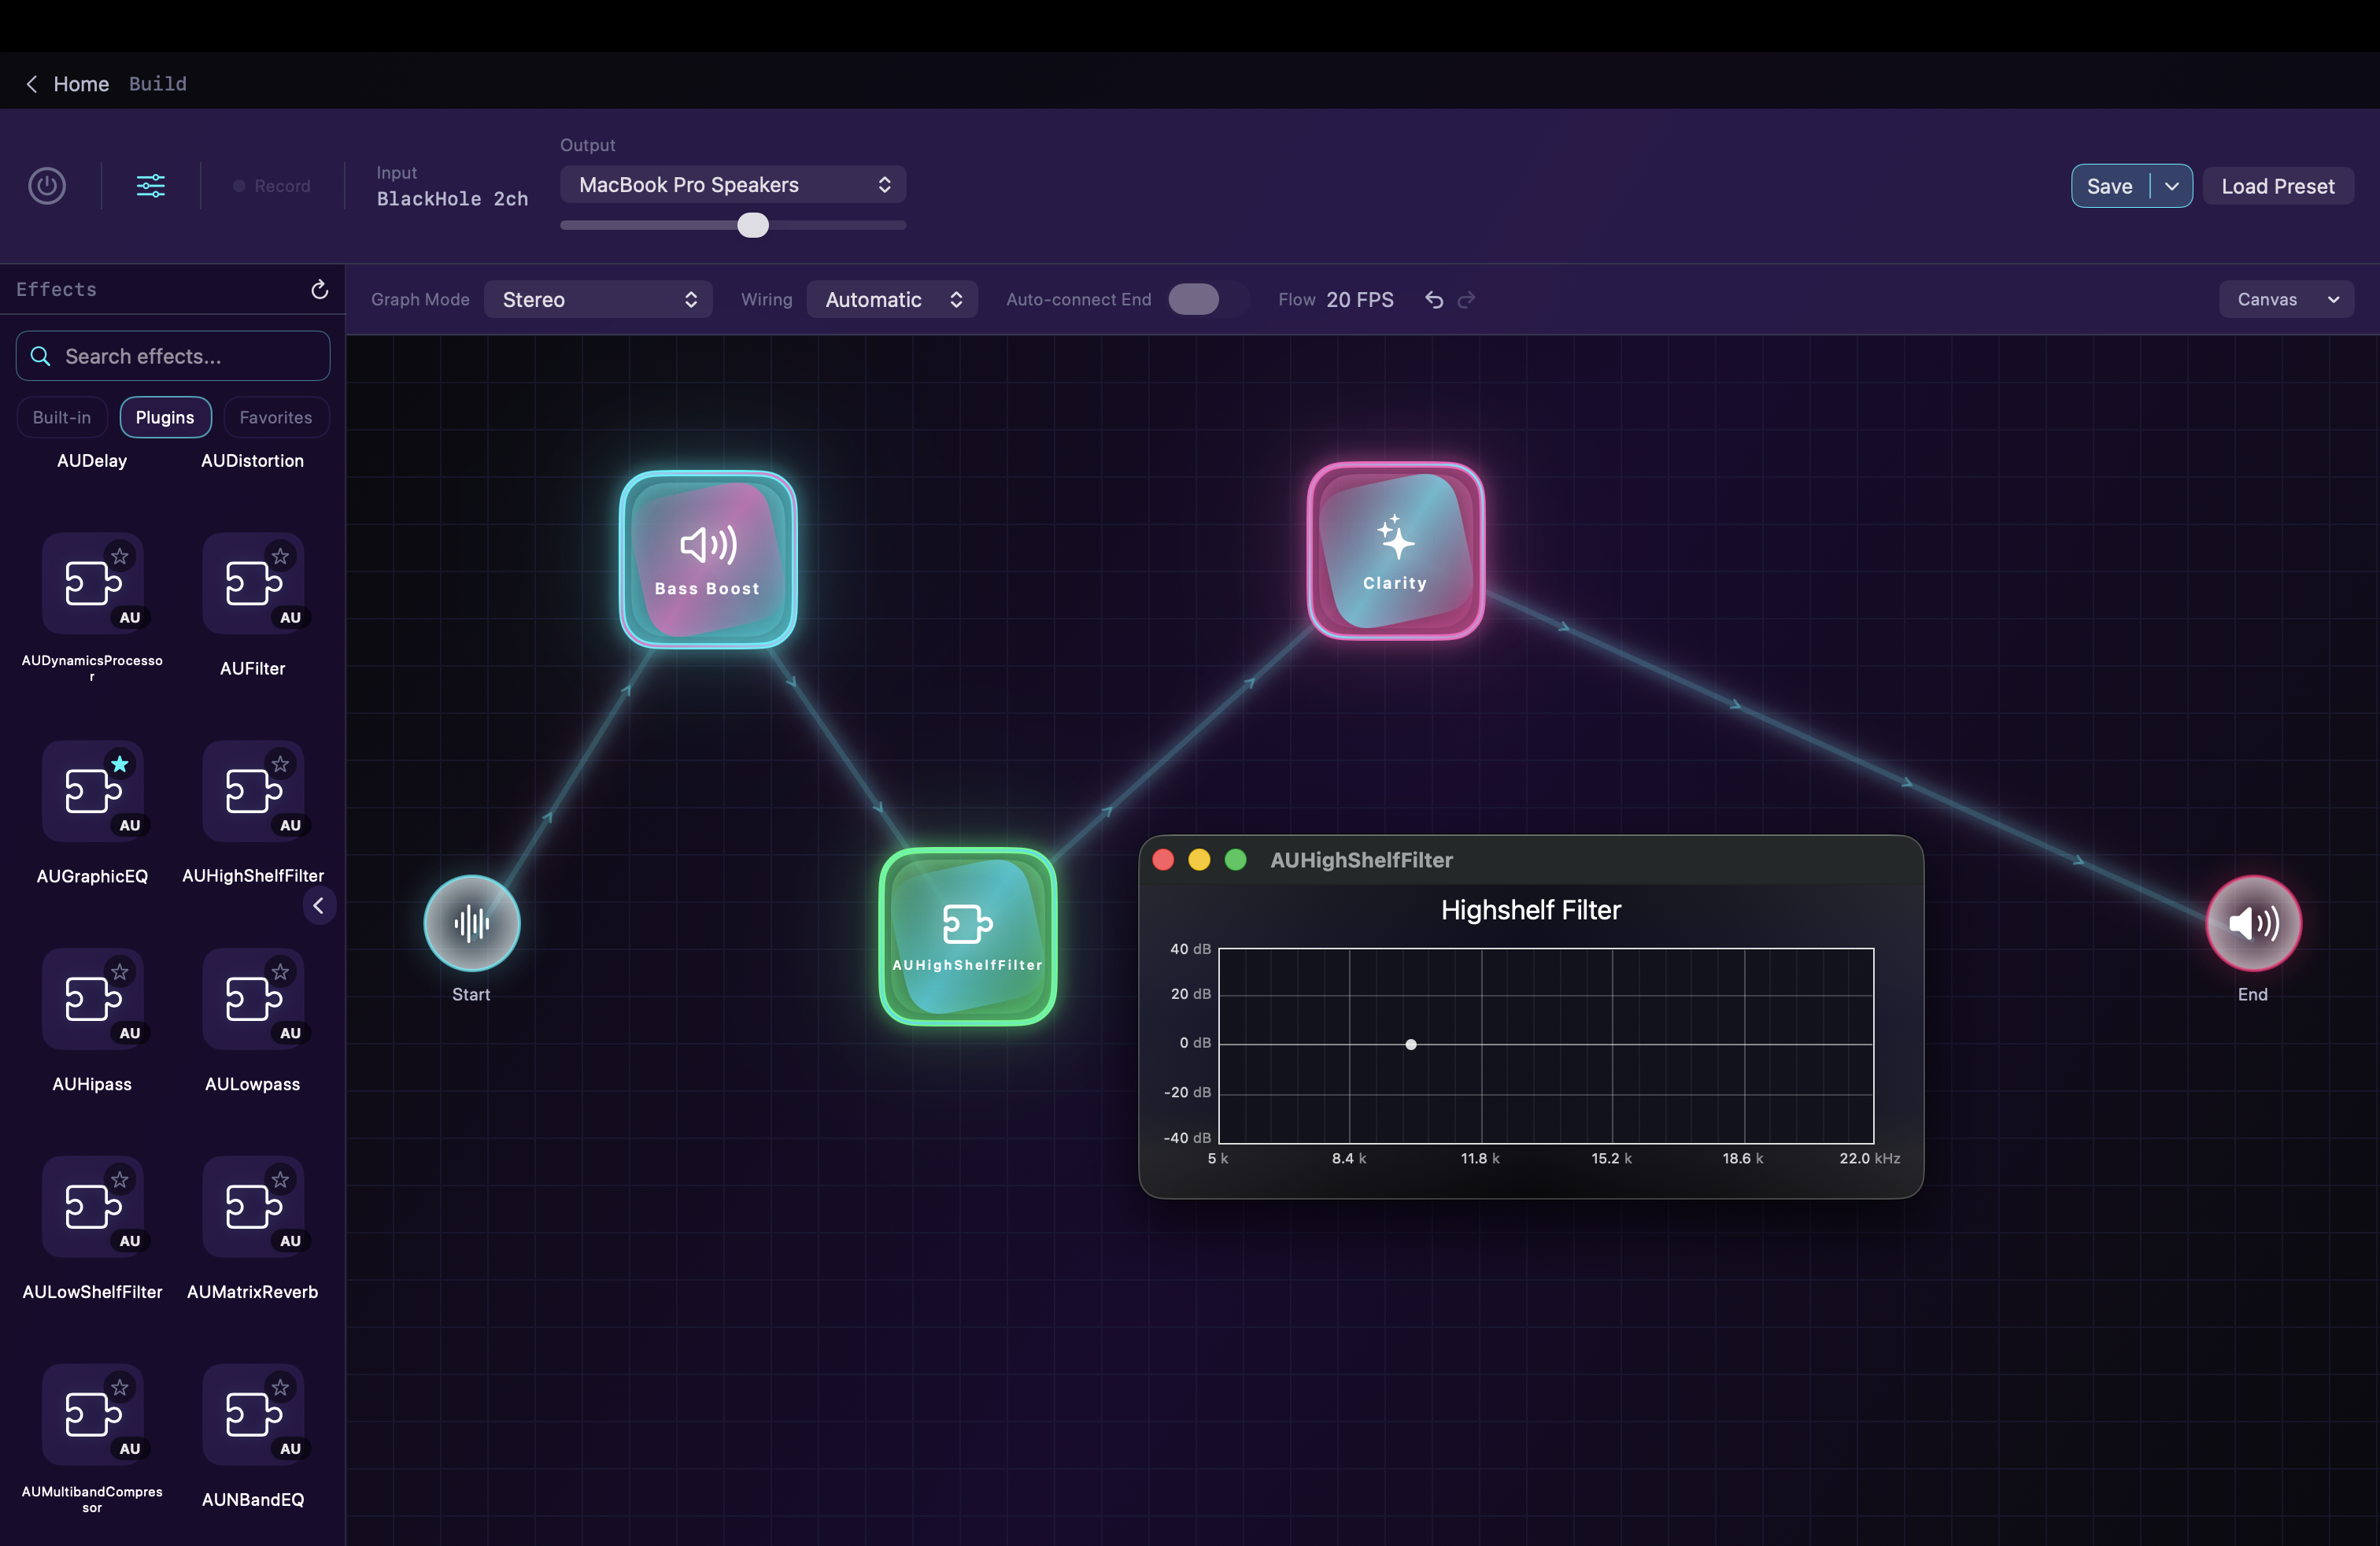Click the power toggle icon

click(46, 185)
